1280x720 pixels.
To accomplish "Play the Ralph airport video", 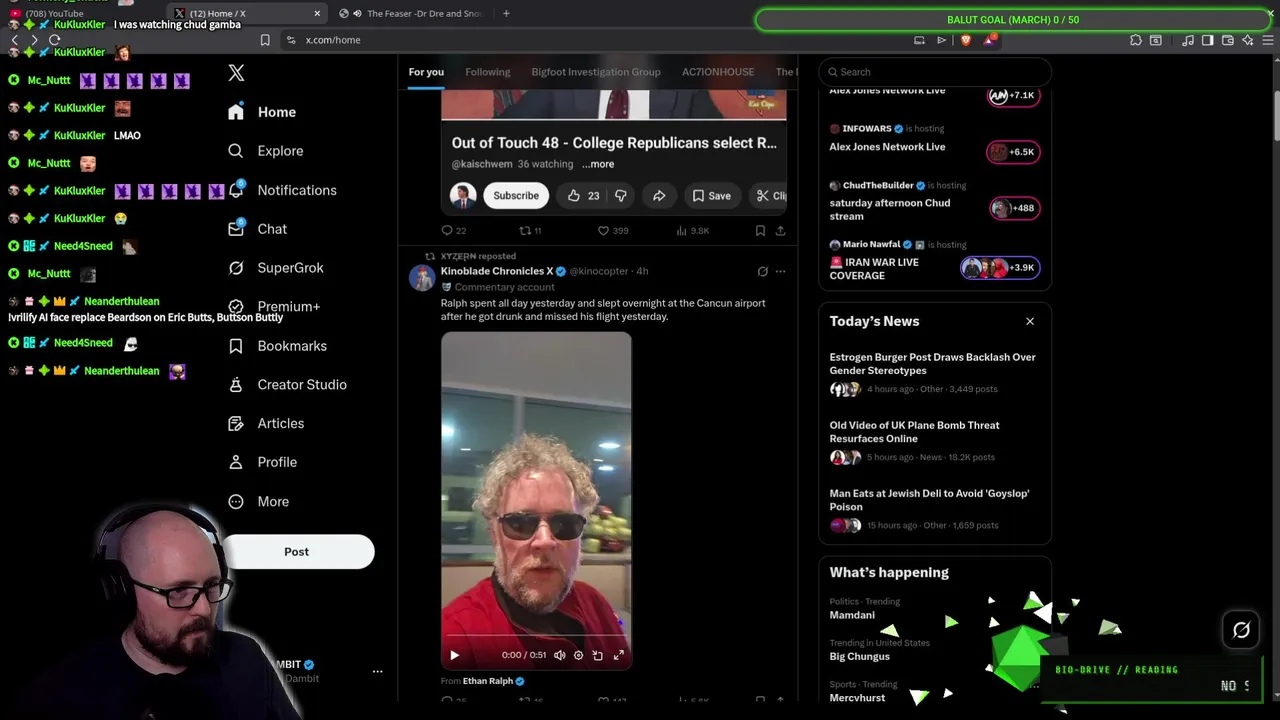I will coord(454,656).
